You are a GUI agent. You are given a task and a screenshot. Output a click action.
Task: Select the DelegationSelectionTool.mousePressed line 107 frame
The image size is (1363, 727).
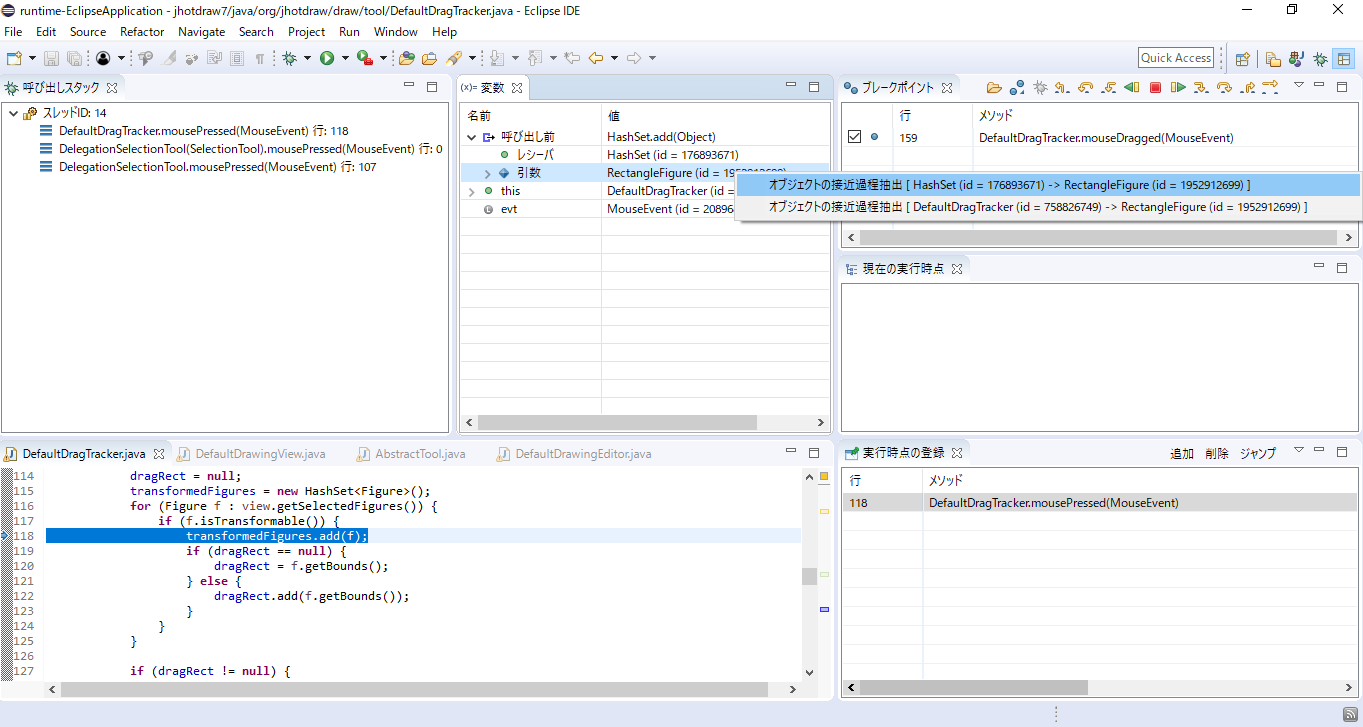(x=208, y=167)
